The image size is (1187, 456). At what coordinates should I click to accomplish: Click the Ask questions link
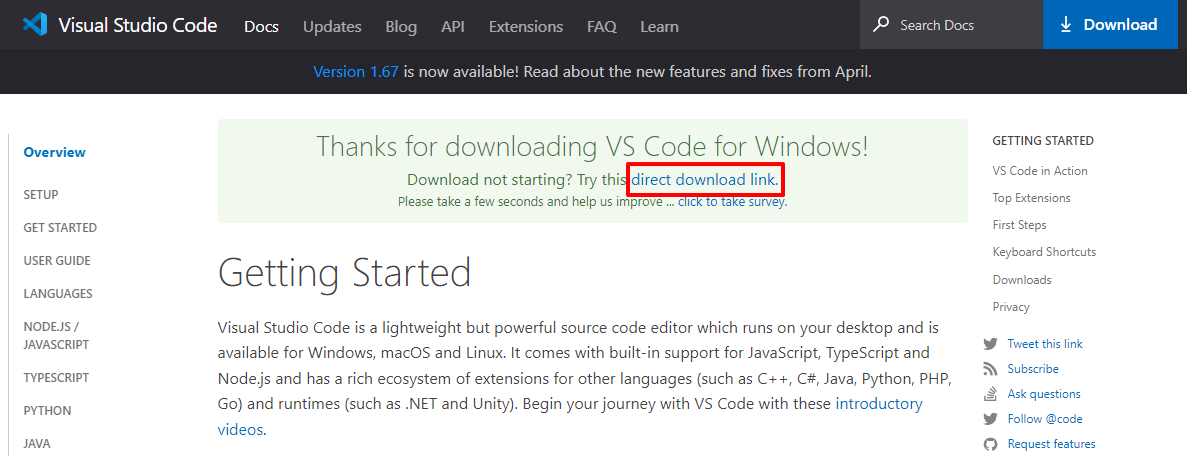click(x=1044, y=394)
